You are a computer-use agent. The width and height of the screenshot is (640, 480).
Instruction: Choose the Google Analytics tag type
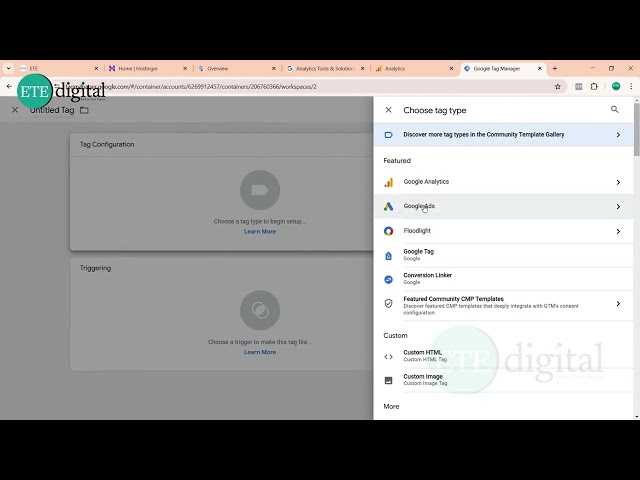point(503,182)
